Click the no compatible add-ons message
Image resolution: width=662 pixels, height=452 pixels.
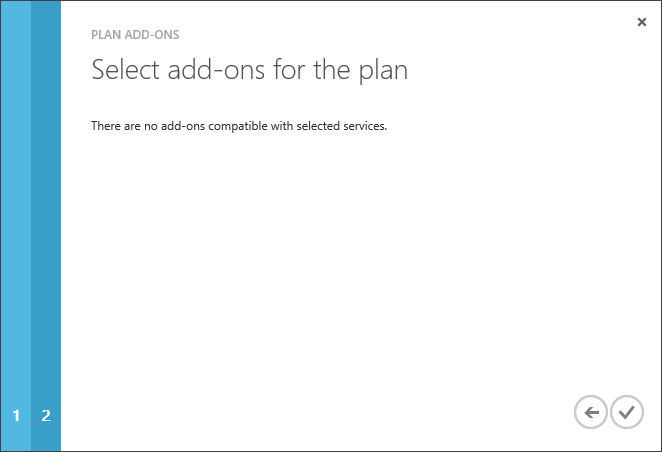click(x=238, y=127)
